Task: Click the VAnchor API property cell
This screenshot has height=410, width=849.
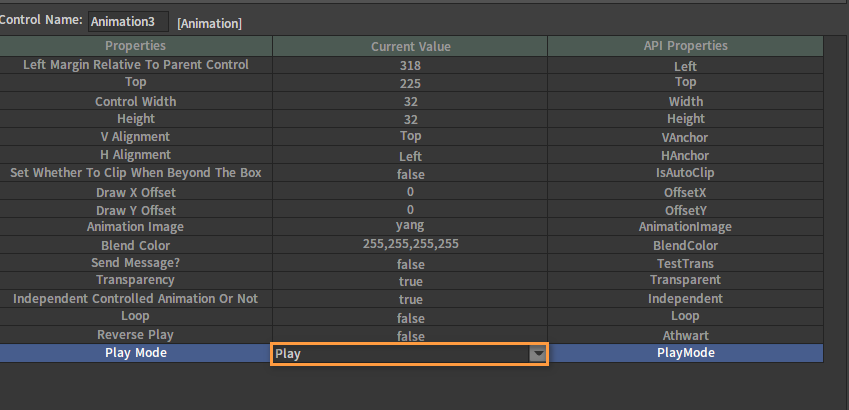Action: pos(685,137)
